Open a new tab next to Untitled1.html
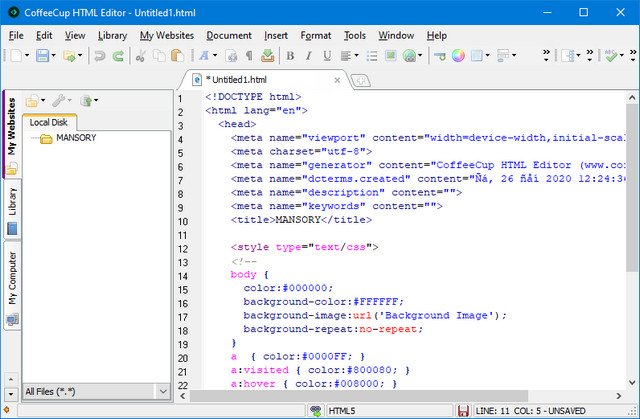Image resolution: width=640 pixels, height=419 pixels. point(361,79)
